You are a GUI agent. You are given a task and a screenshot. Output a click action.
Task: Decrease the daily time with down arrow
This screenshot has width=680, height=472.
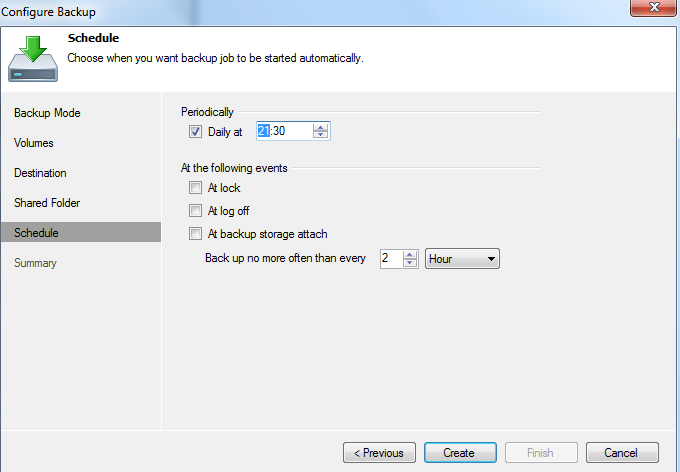[320, 134]
